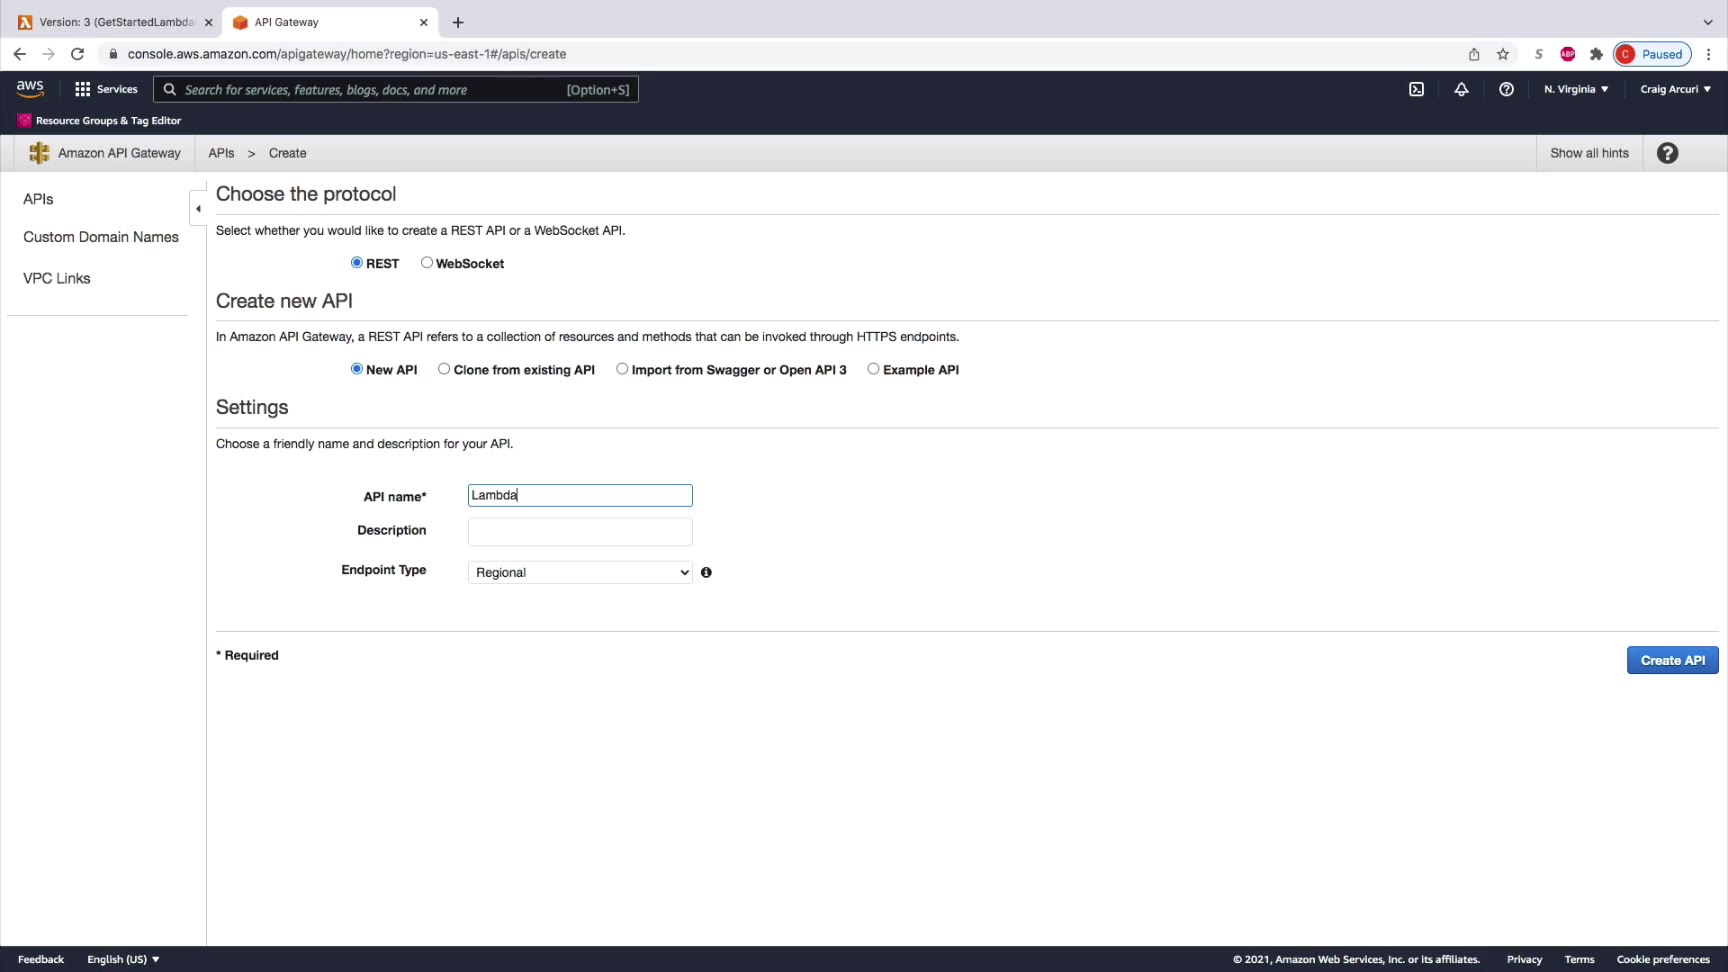
Task: Click the Description input field
Action: coord(580,532)
